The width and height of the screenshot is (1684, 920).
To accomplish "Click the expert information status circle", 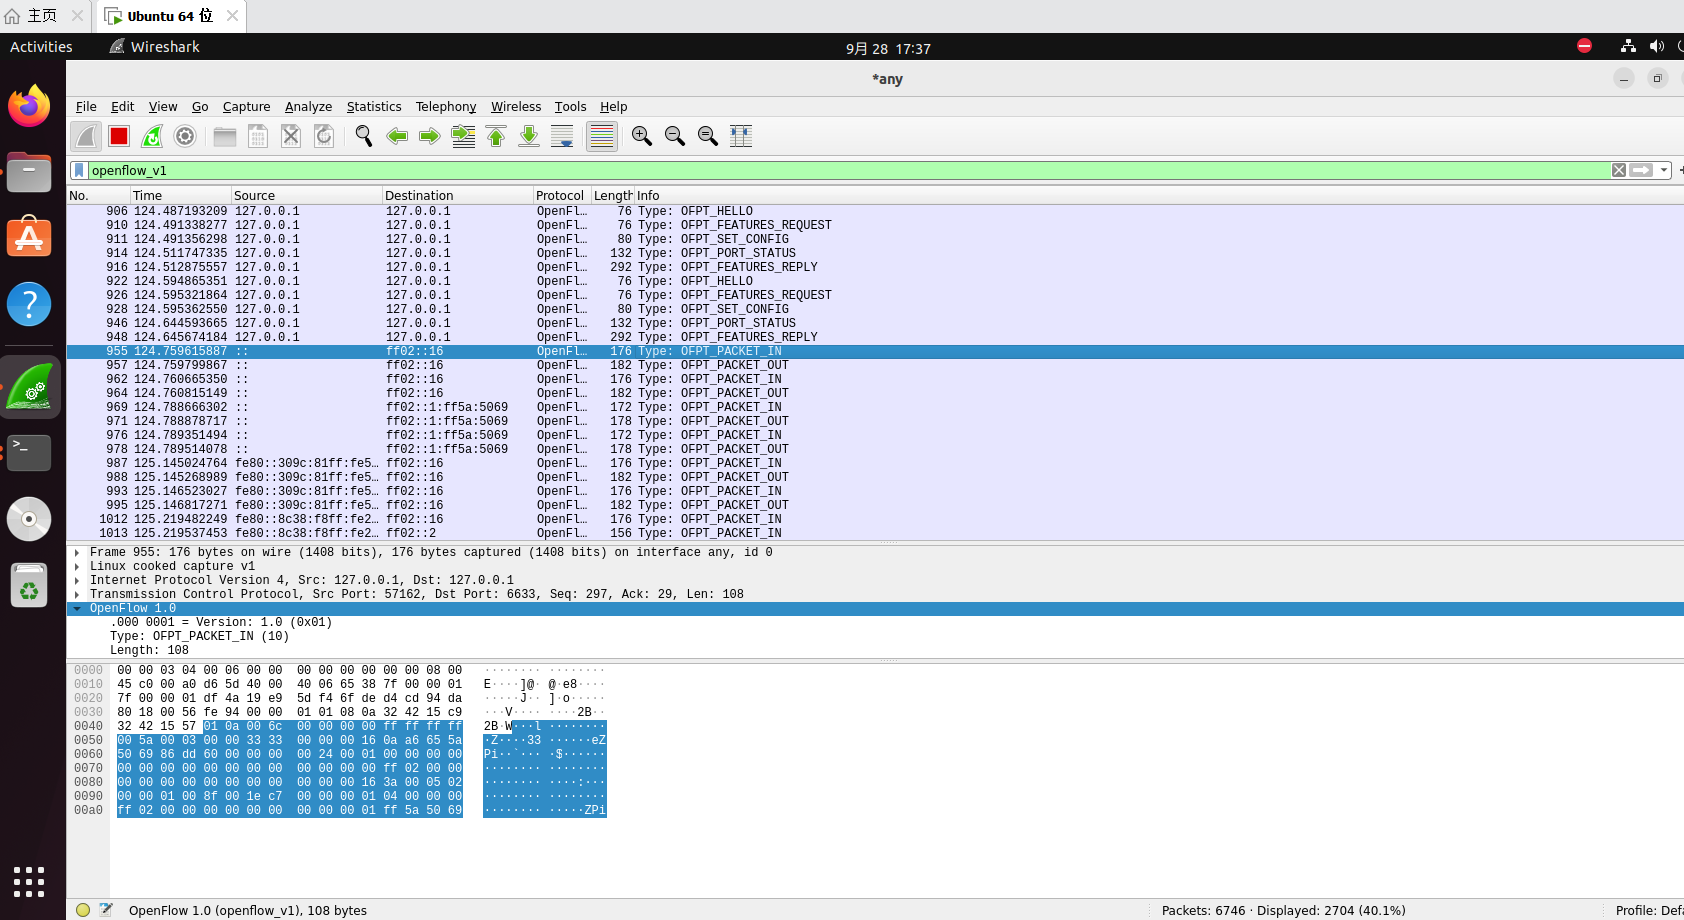I will pyautogui.click(x=83, y=910).
